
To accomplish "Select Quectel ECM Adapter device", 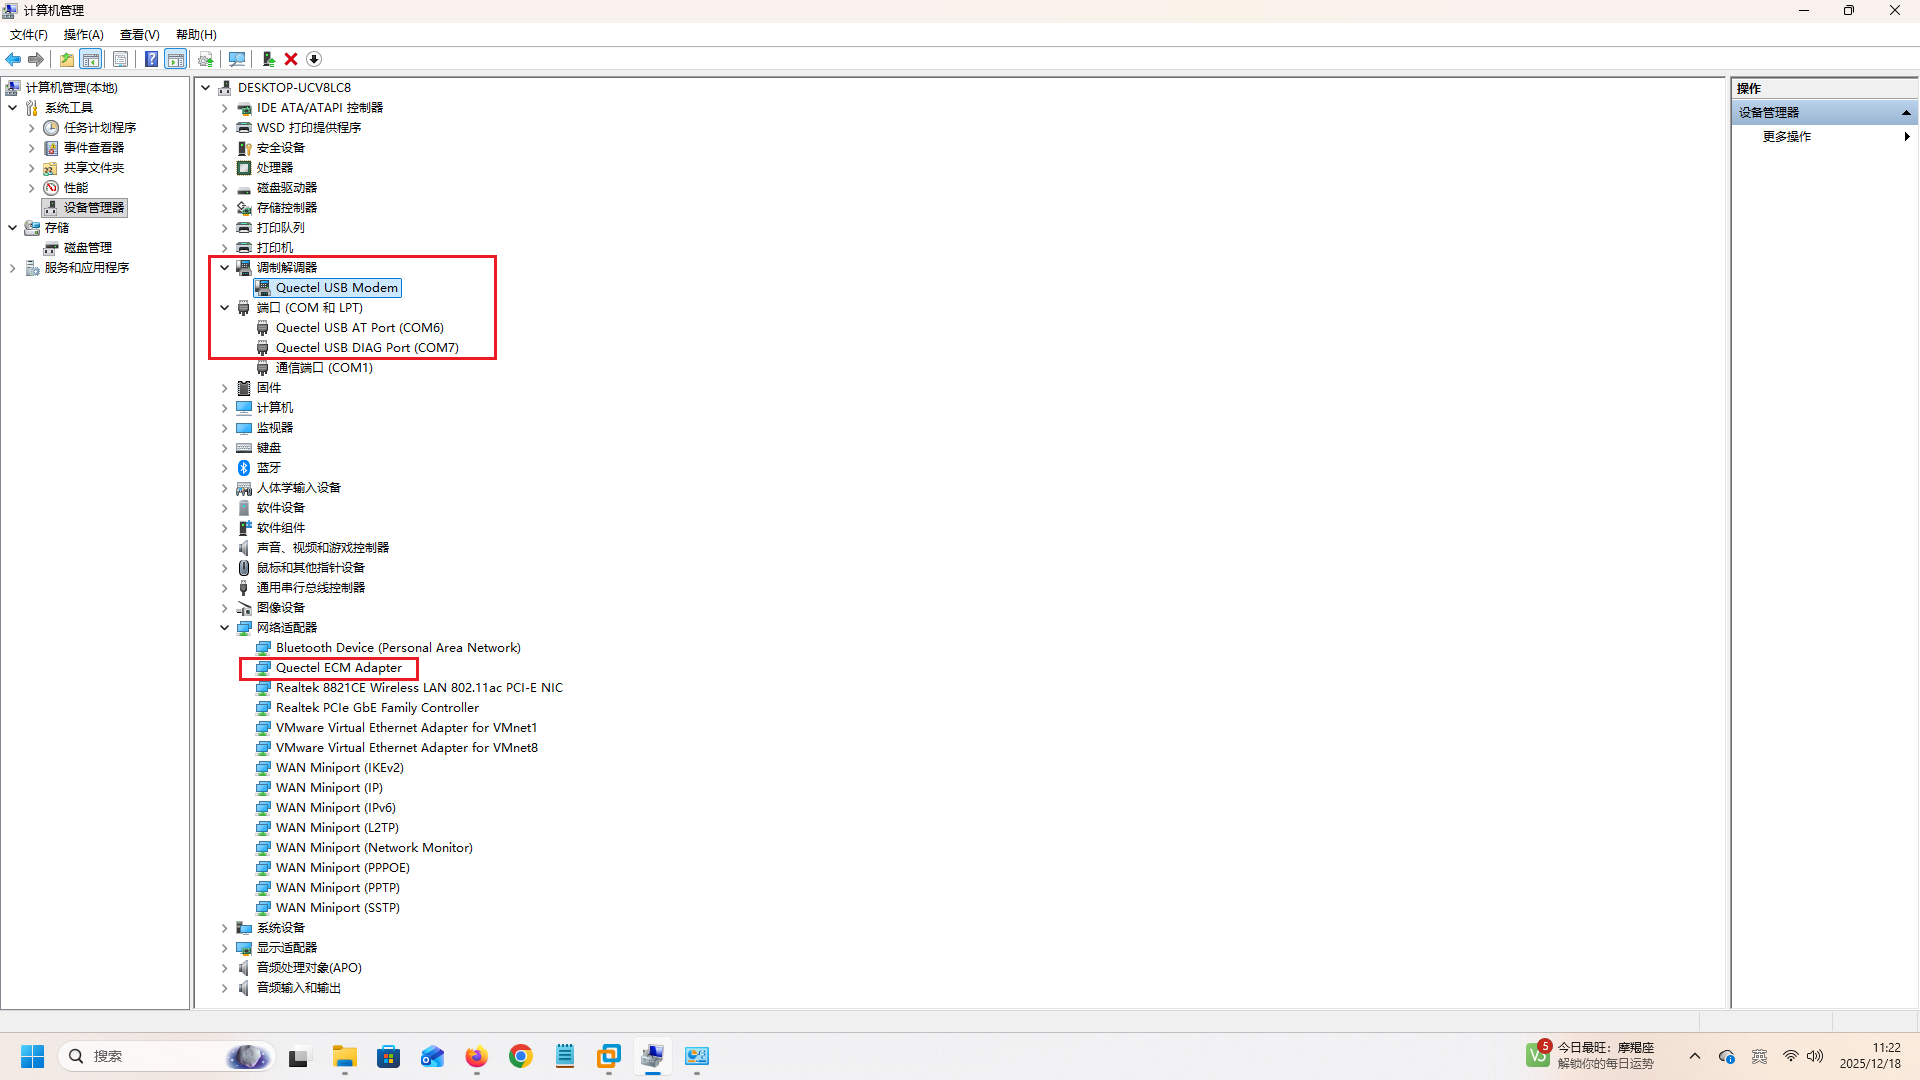I will tap(338, 668).
